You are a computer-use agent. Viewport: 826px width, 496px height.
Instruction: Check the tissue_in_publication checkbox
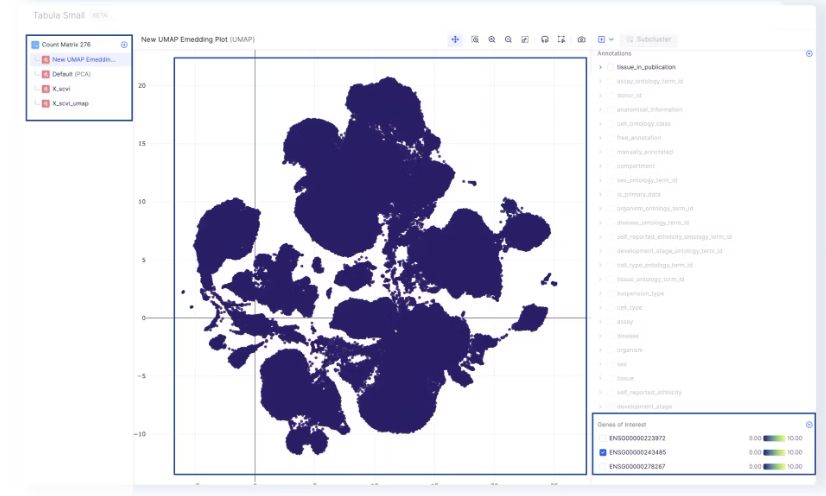point(611,67)
